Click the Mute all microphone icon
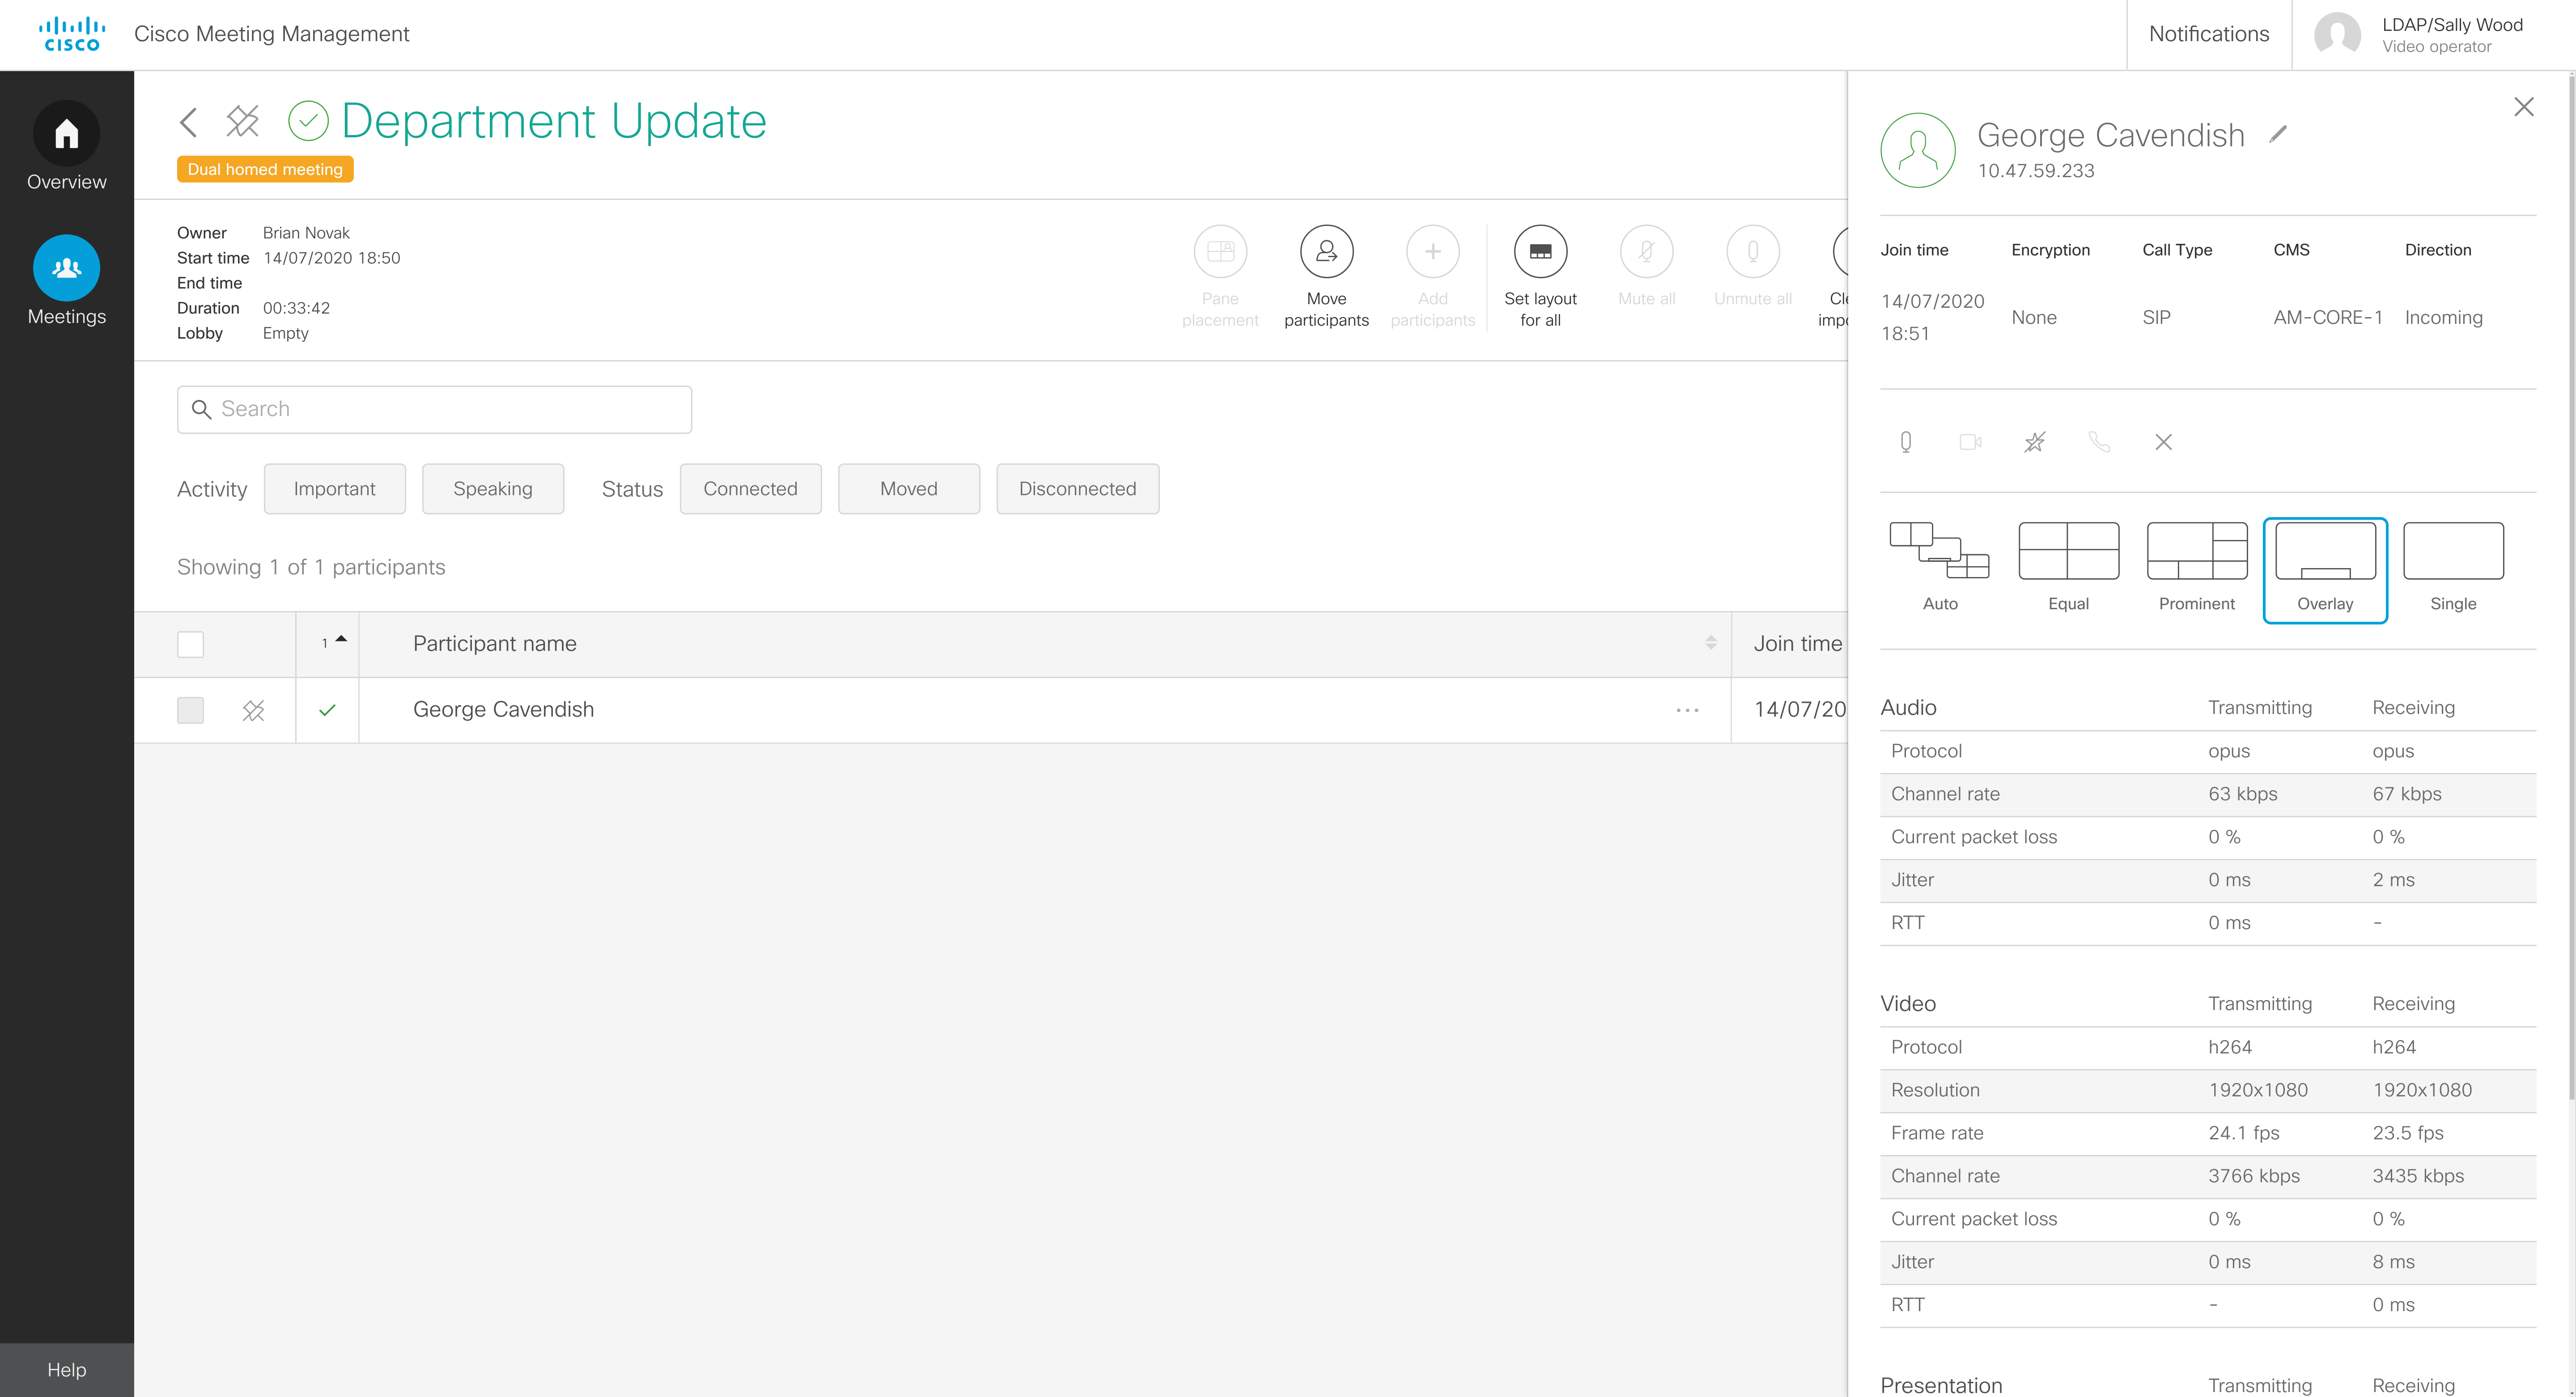Viewport: 2576px width, 1397px height. point(1646,251)
